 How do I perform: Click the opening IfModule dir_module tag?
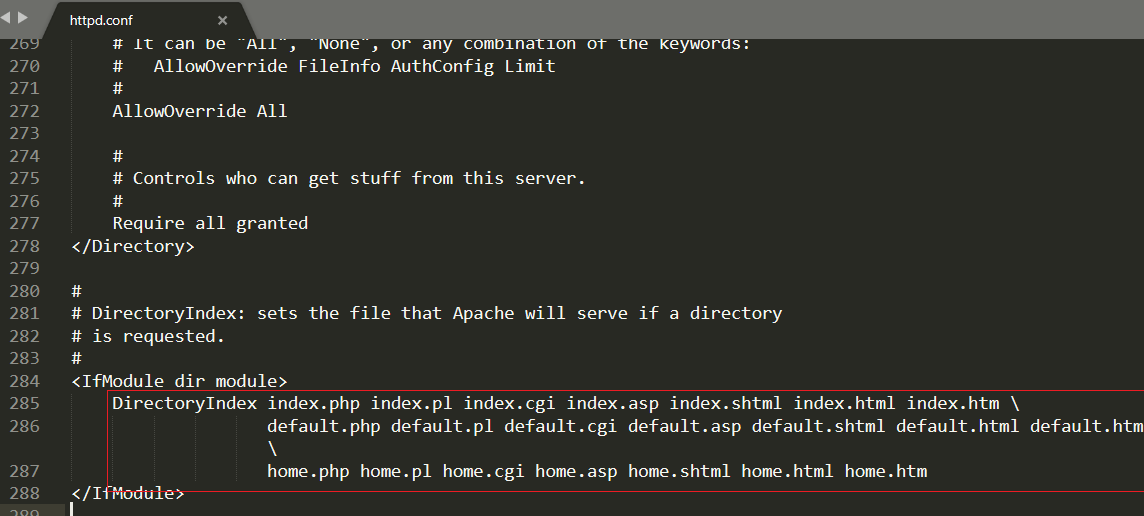coord(179,381)
